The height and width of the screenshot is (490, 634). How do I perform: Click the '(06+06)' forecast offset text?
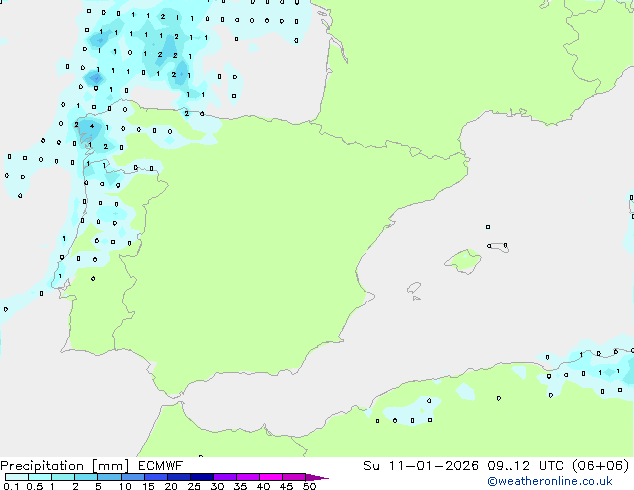pos(600,466)
